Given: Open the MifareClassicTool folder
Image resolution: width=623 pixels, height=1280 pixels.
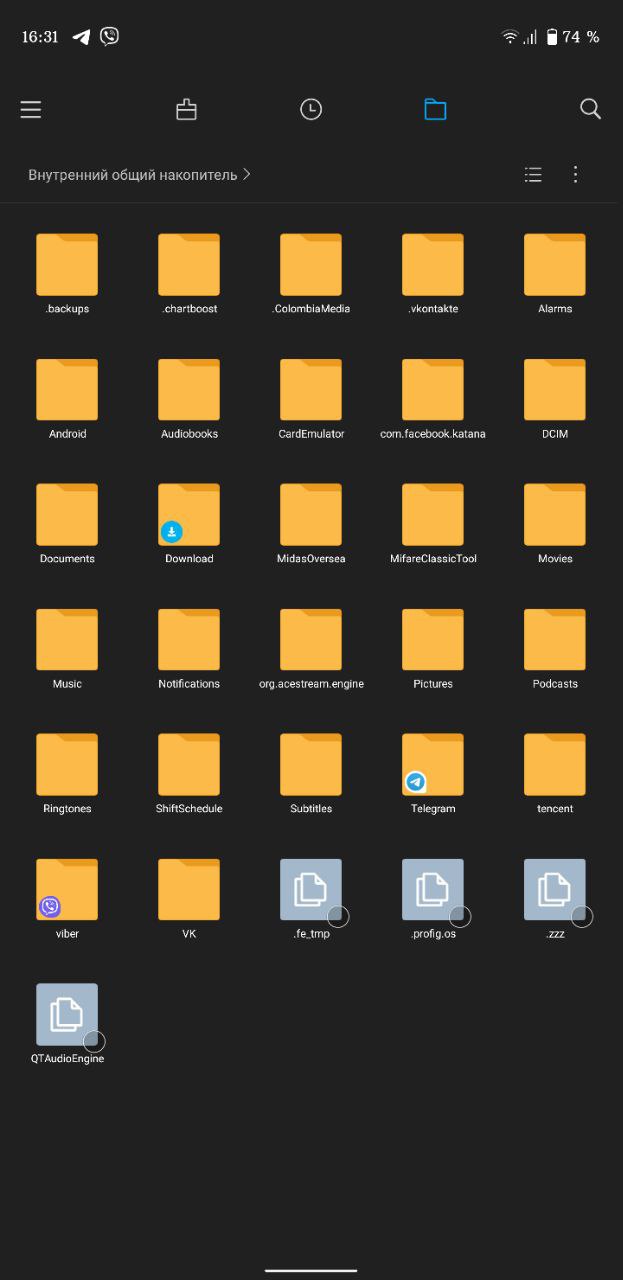Looking at the screenshot, I should pos(433,515).
